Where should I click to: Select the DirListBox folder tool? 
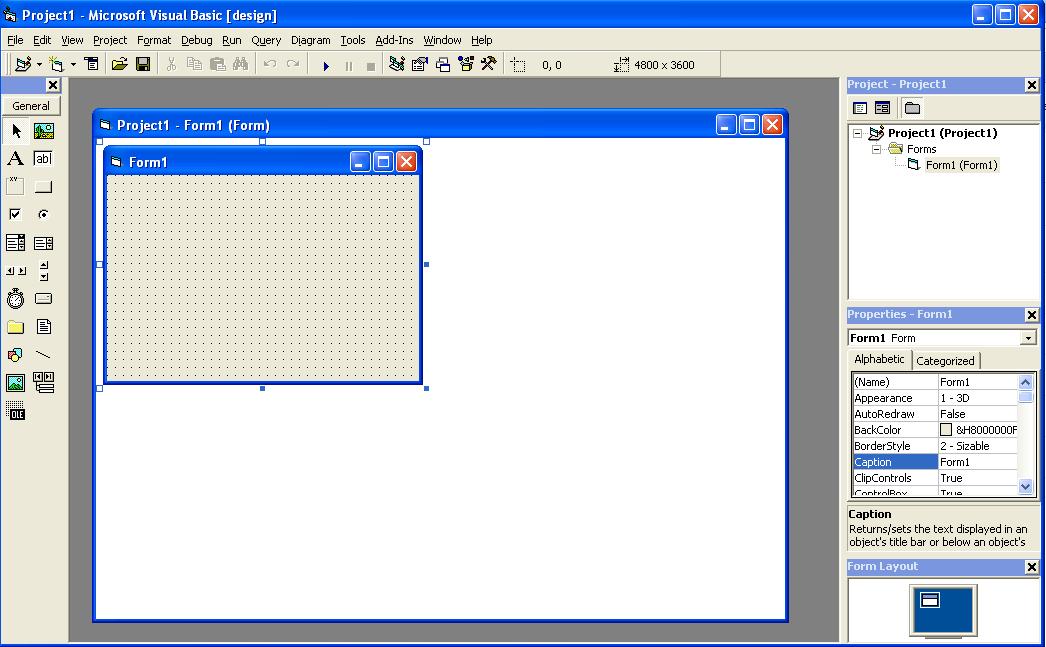click(16, 327)
